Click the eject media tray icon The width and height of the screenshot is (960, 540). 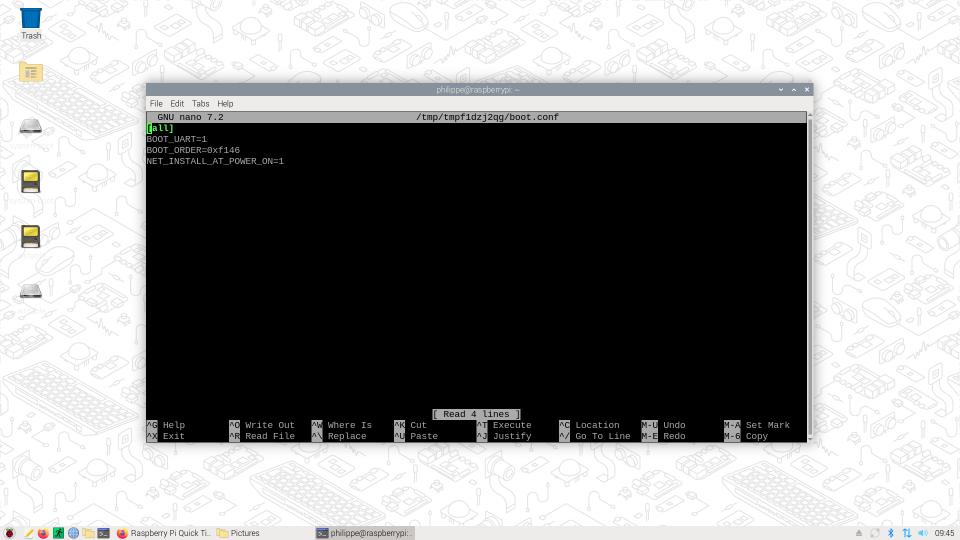859,533
